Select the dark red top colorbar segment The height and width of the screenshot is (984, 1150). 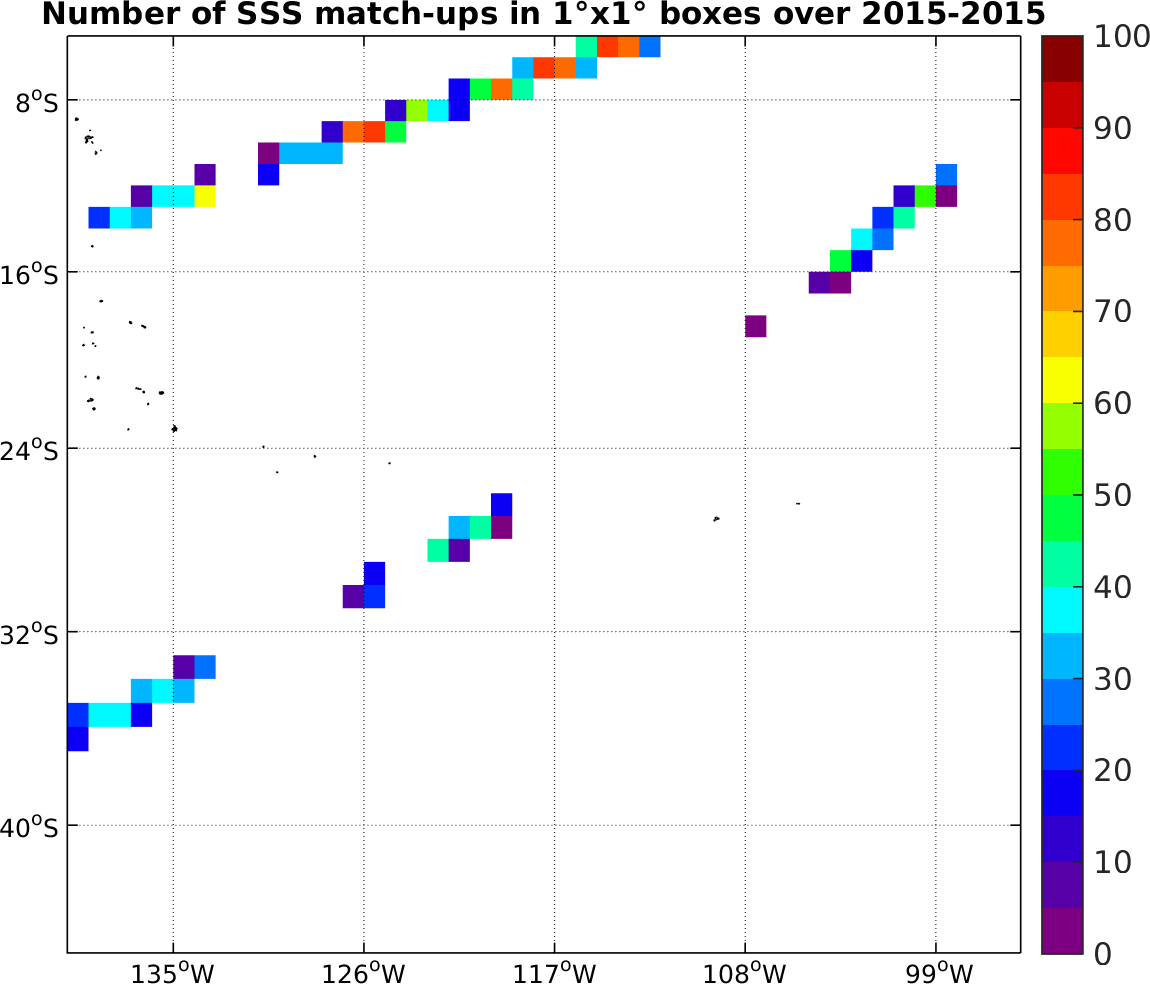(x=1062, y=59)
